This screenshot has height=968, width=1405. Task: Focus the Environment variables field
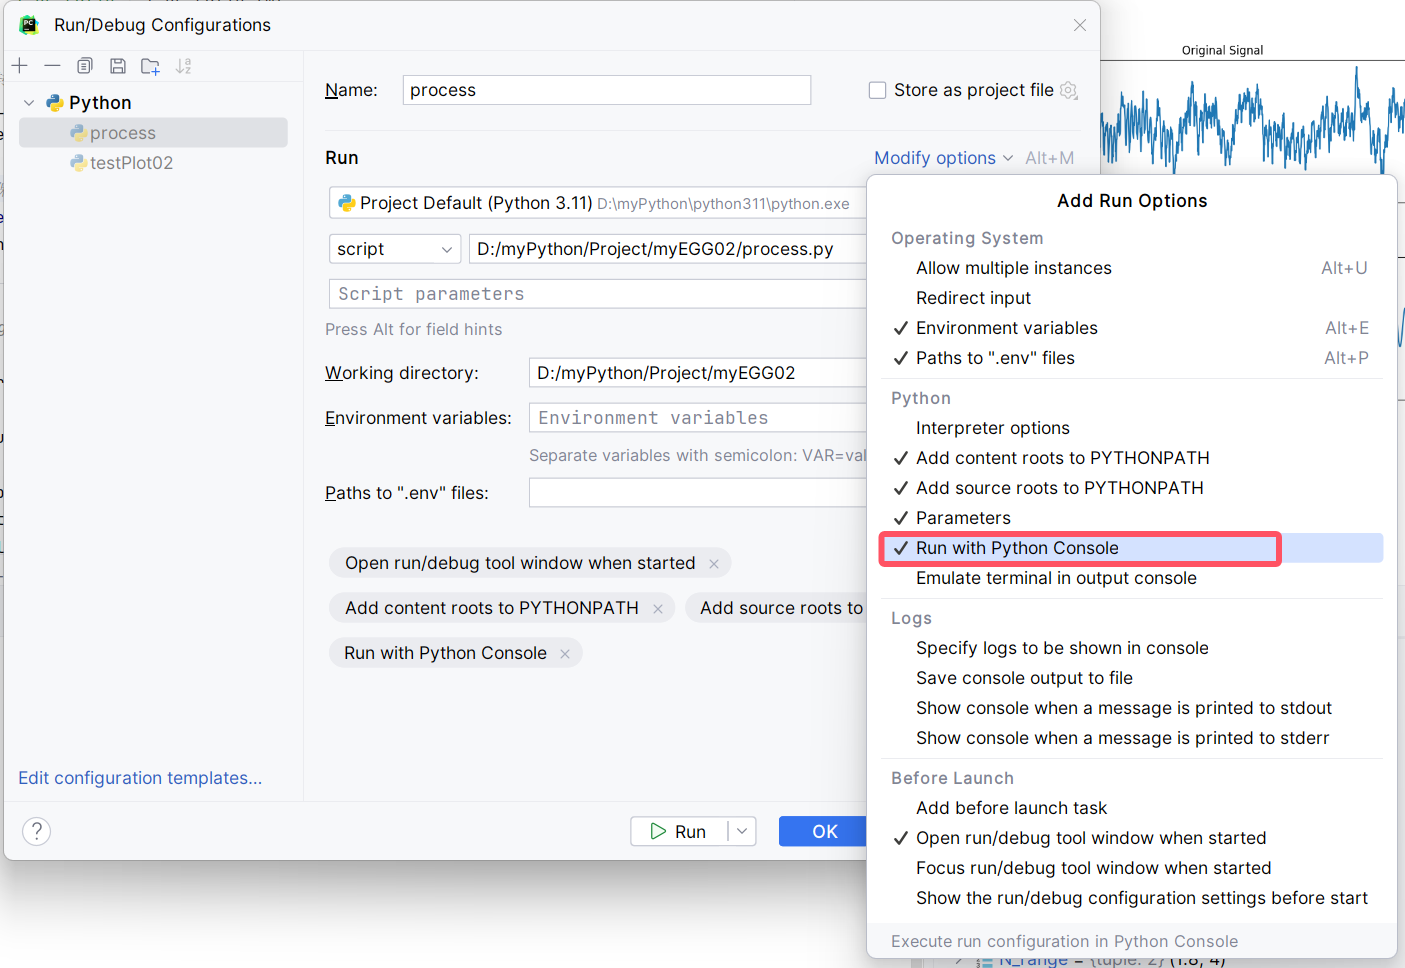pyautogui.click(x=697, y=418)
